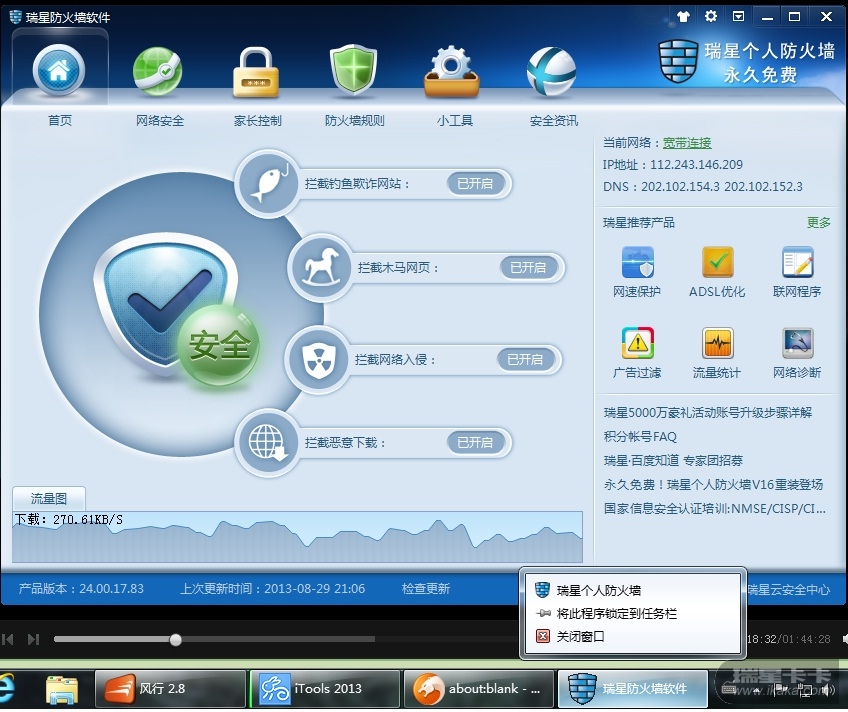
Task: Open the 小工具 gear toolbox icon
Action: (452, 72)
